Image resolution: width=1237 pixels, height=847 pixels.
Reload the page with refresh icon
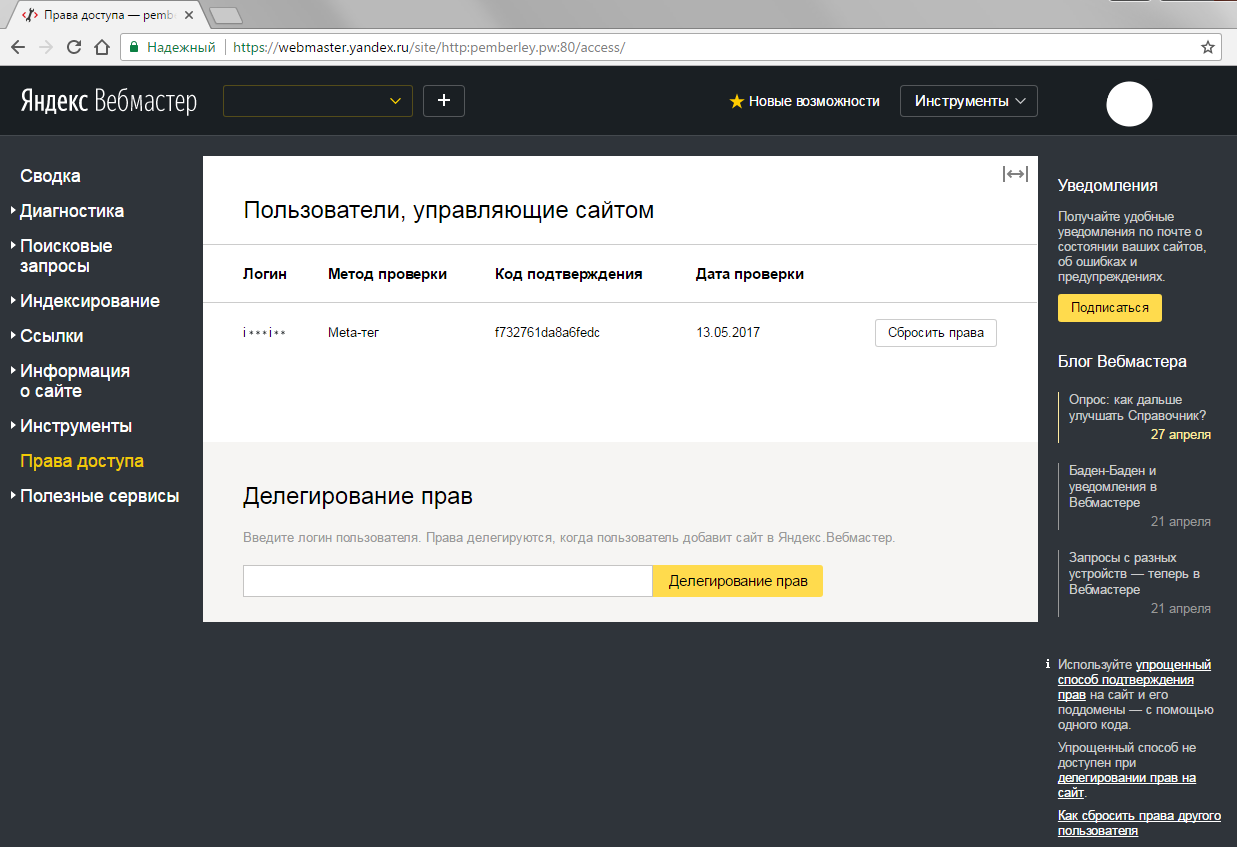73,47
